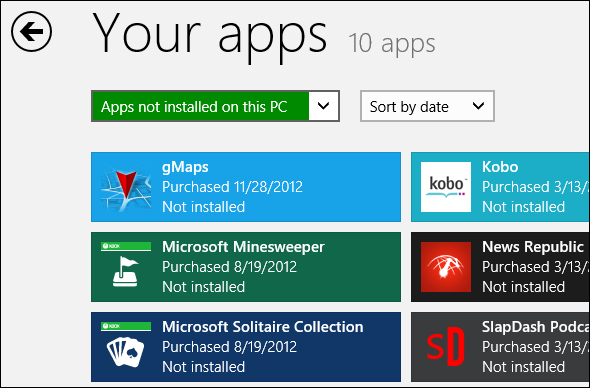
Task: Select the Microsoft Solitaire Collection tile
Action: [x=246, y=347]
